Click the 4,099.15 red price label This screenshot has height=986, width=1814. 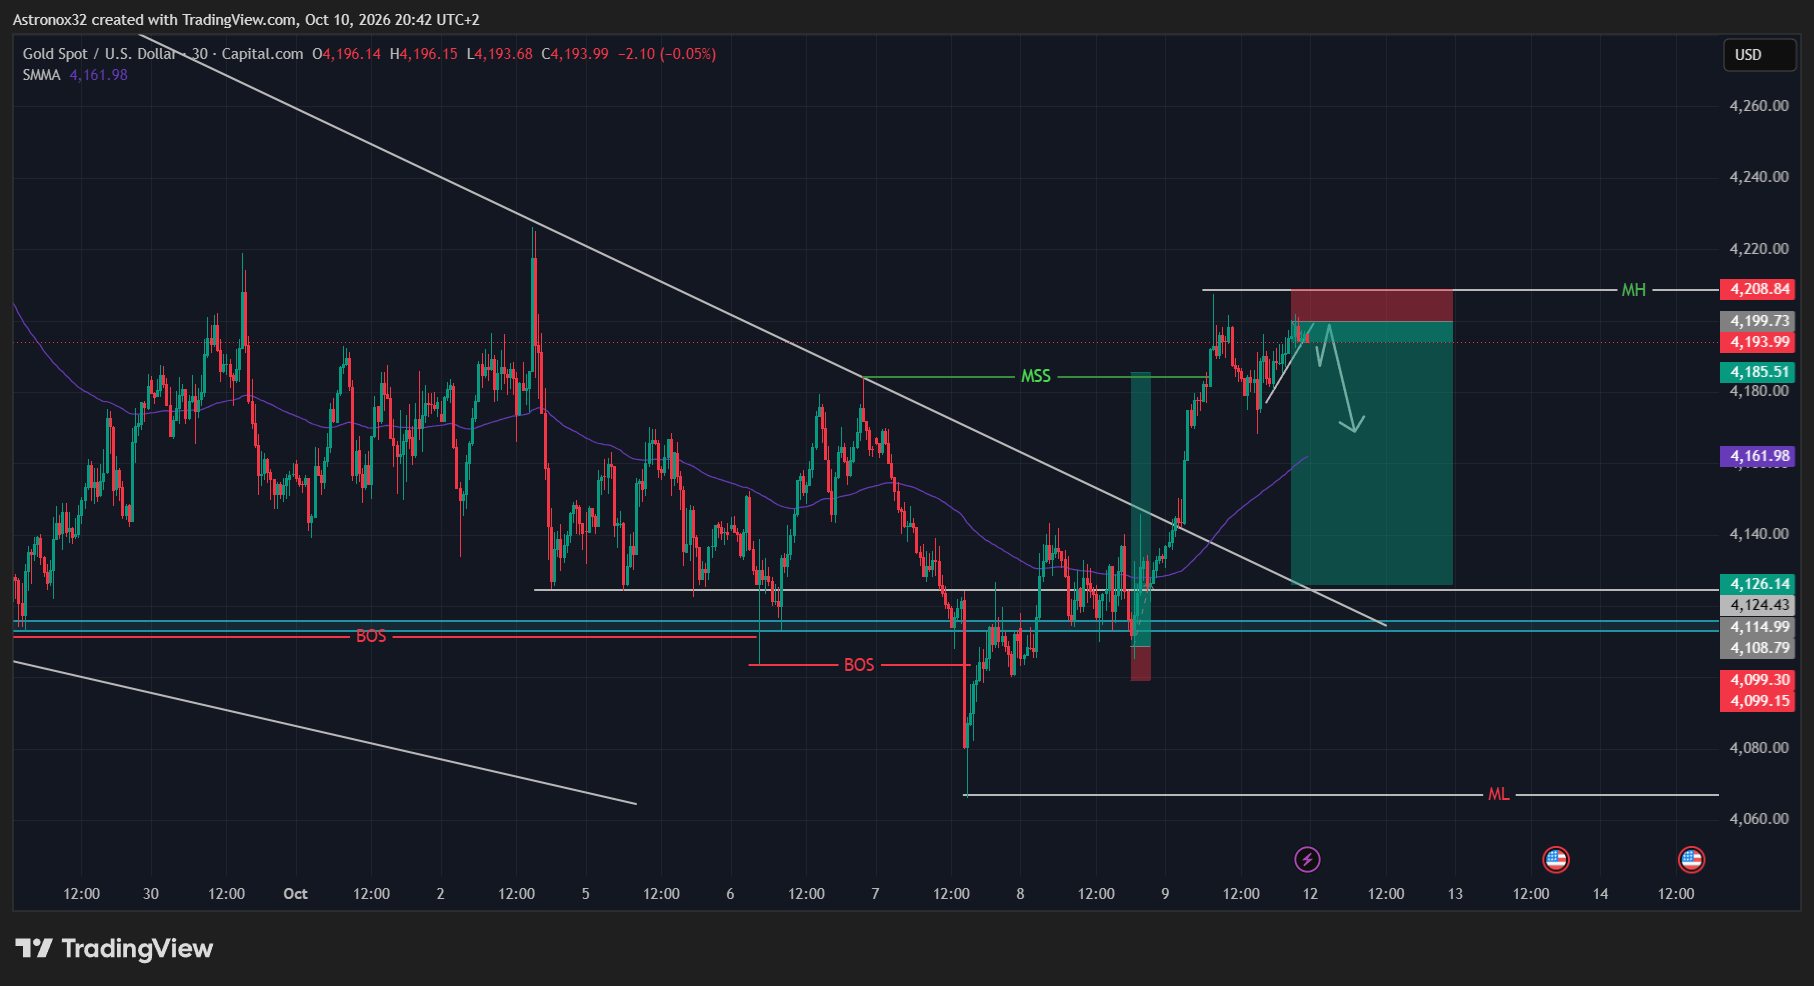1757,701
